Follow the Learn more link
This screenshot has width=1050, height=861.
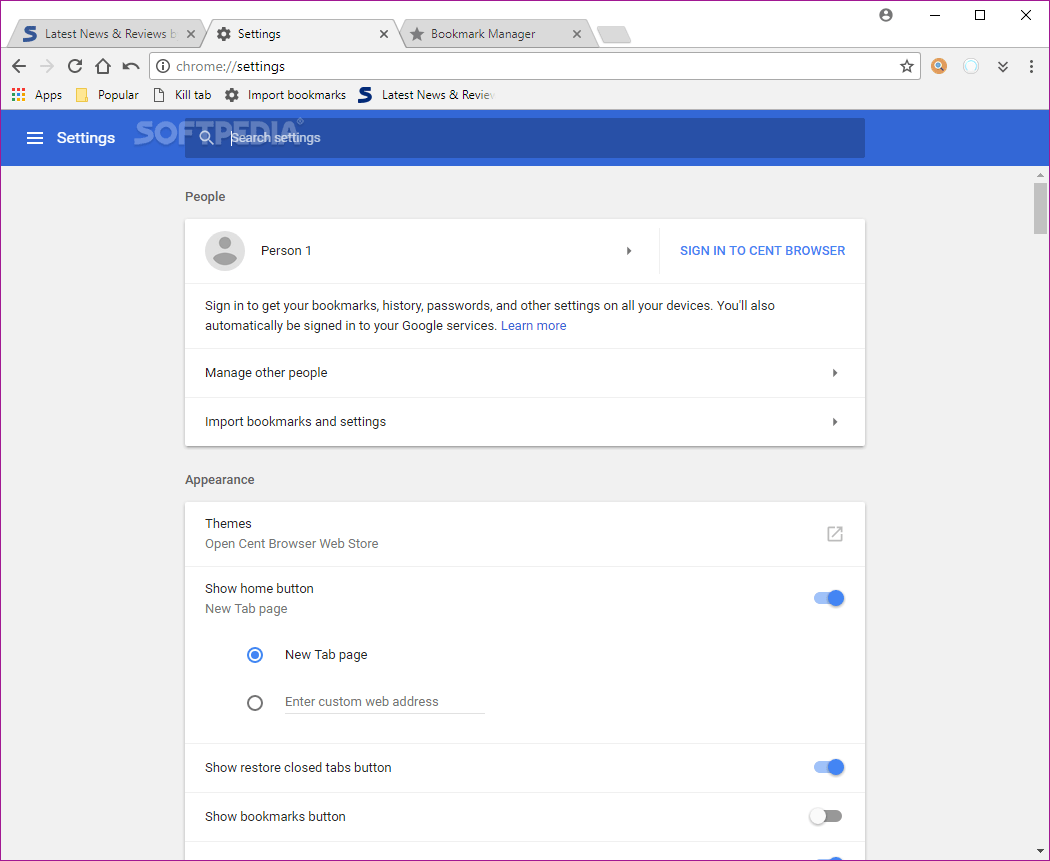[534, 325]
